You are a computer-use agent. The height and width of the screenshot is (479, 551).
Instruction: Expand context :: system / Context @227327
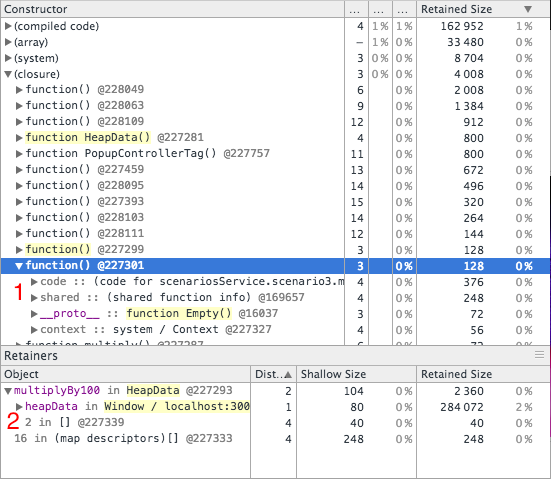34,330
